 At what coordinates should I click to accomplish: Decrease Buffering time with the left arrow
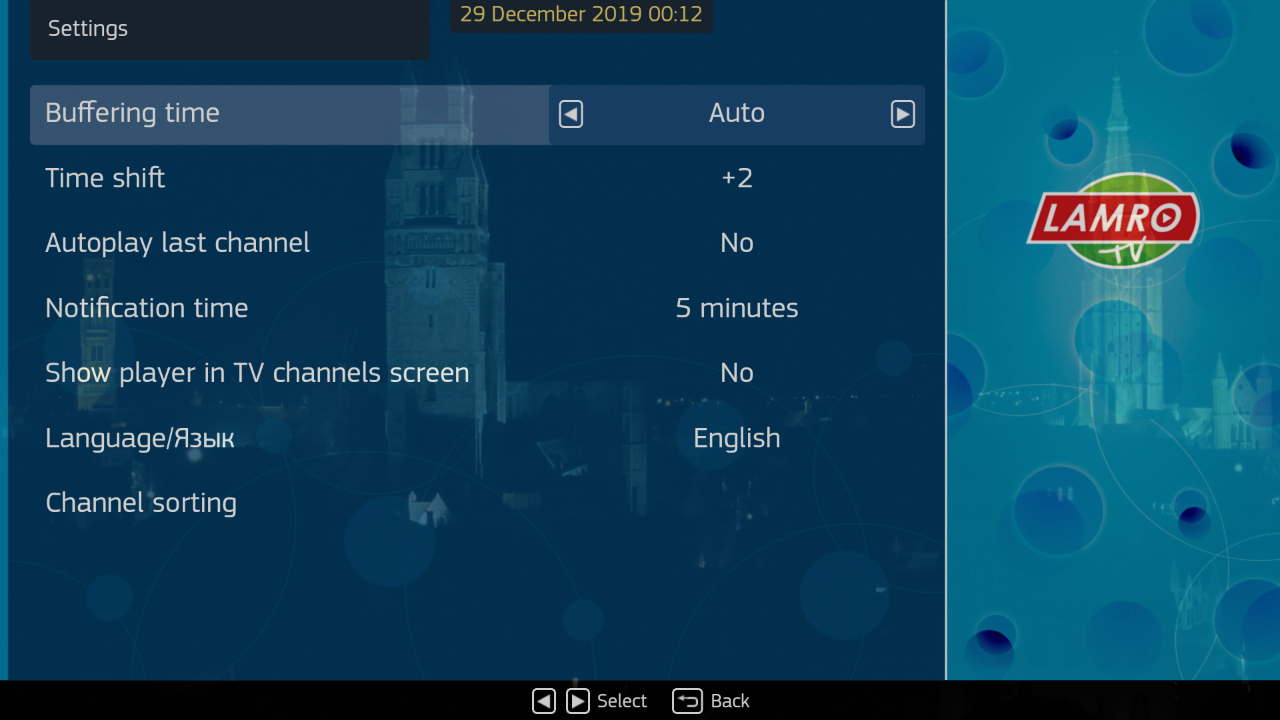570,115
